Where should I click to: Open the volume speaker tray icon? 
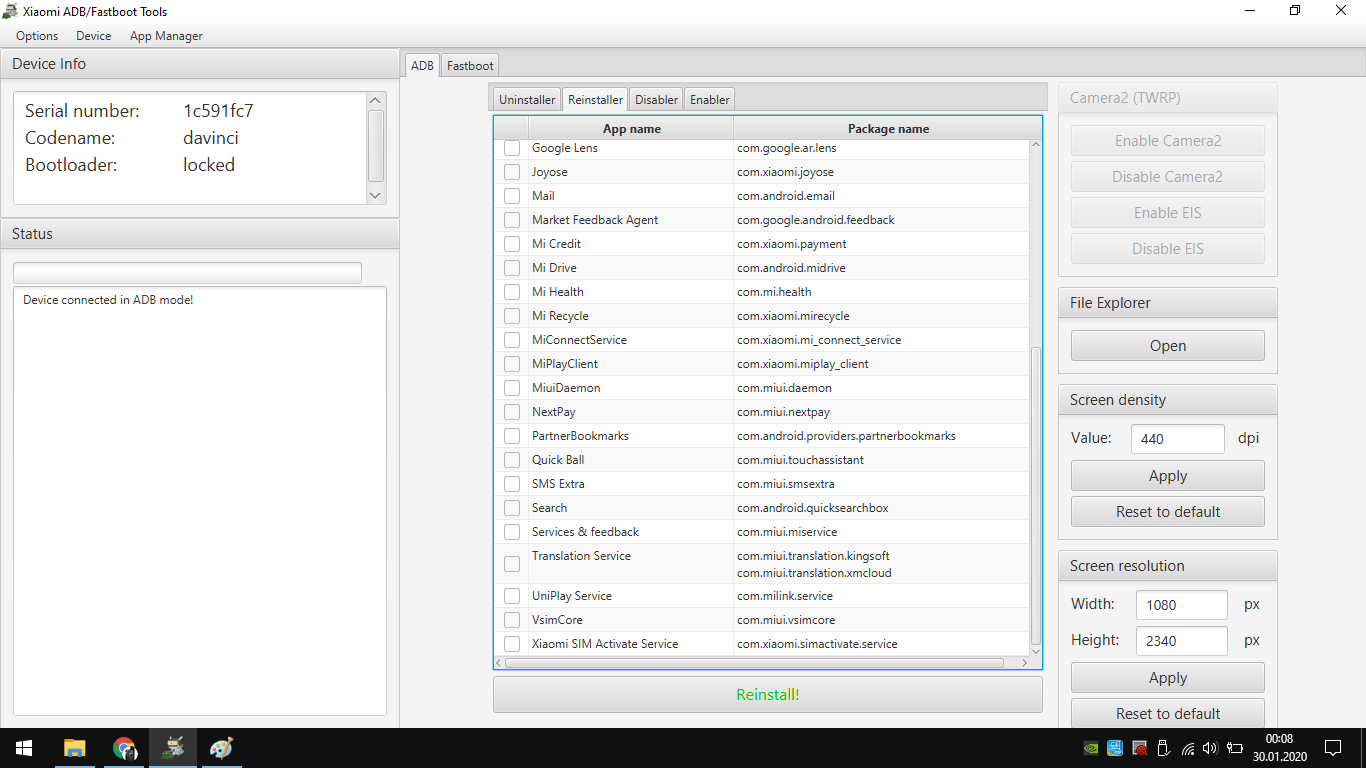coord(1210,748)
